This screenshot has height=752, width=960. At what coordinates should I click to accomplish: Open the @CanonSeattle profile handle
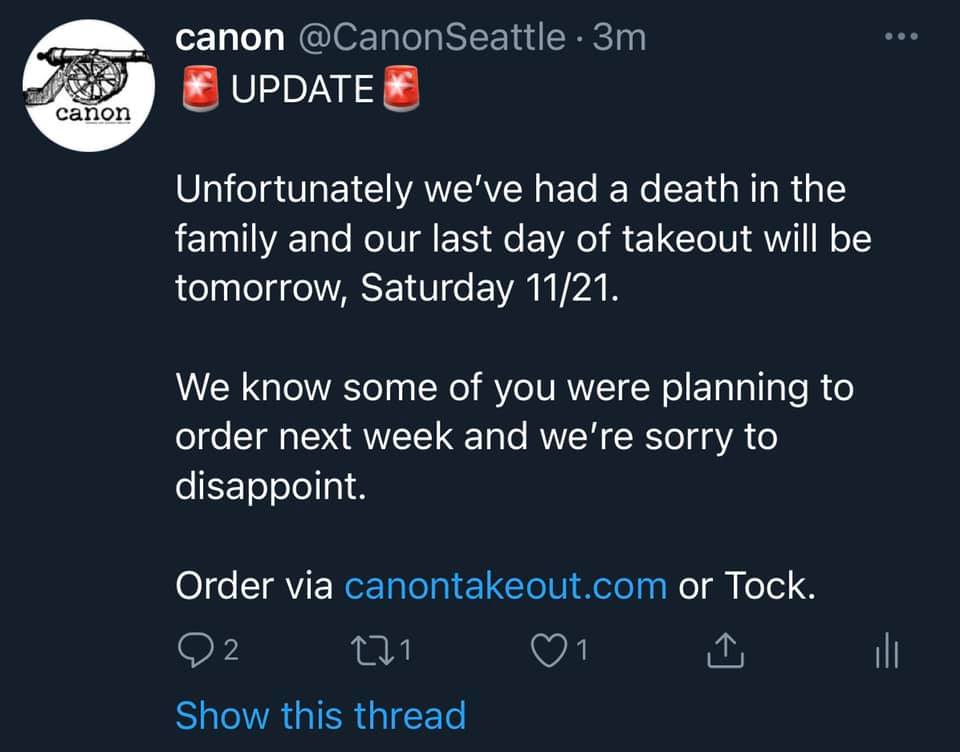click(432, 38)
